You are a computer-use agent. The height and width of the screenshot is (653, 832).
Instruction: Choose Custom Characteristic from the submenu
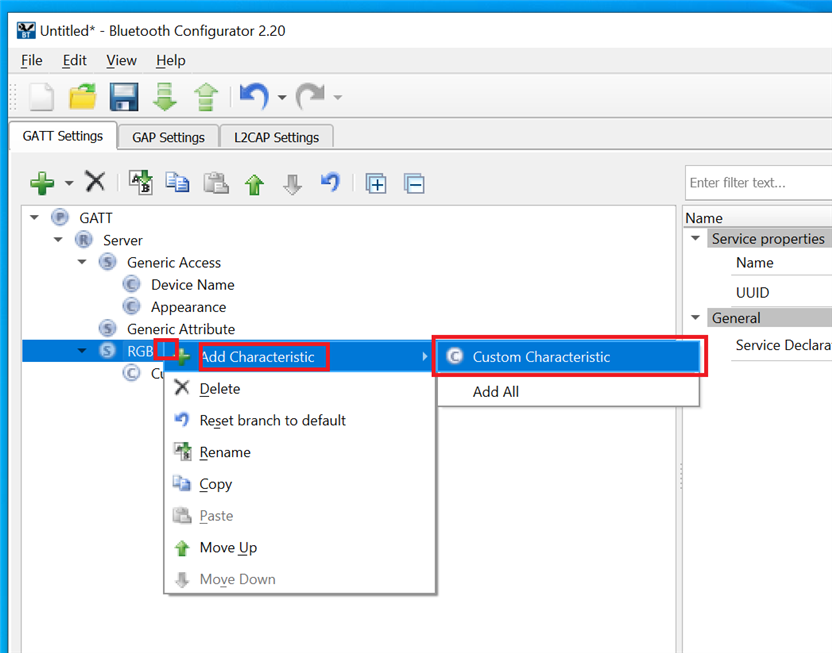tap(541, 357)
